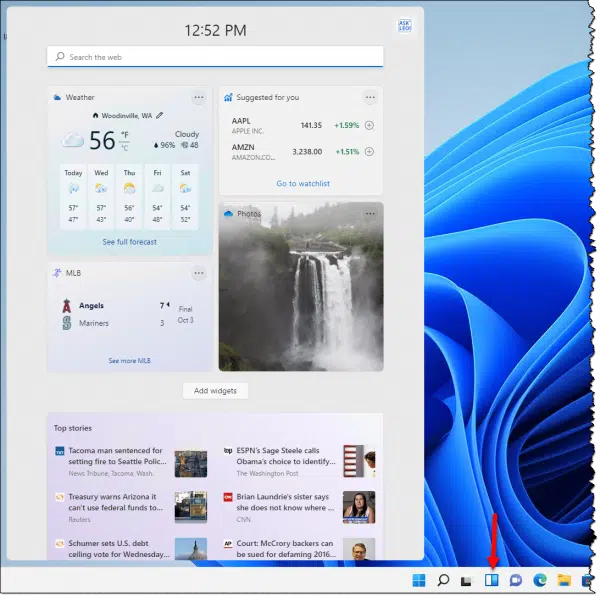Image resolution: width=600 pixels, height=596 pixels.
Task: Open Go to watchlist link
Action: click(x=303, y=184)
